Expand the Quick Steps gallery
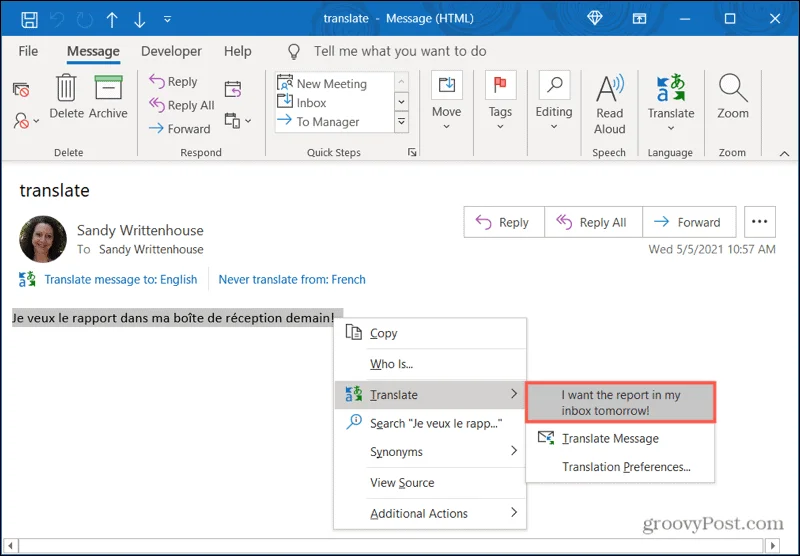The height and width of the screenshot is (556, 800). click(x=402, y=122)
